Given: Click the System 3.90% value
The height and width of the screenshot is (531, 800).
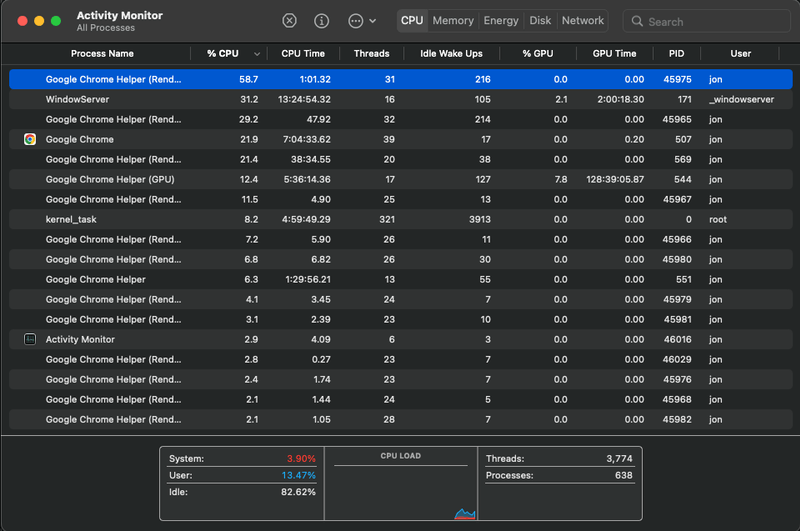Looking at the screenshot, I should 301,459.
